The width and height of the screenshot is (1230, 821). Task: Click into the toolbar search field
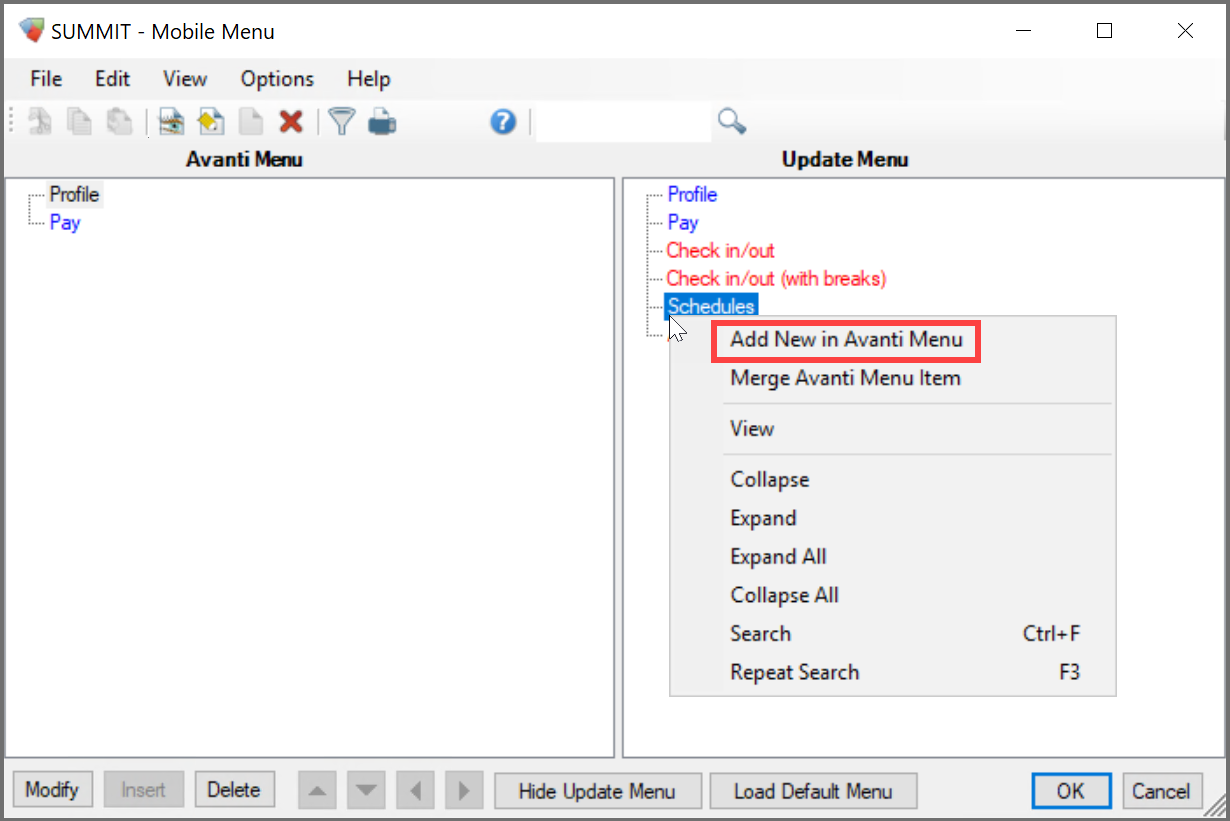622,122
